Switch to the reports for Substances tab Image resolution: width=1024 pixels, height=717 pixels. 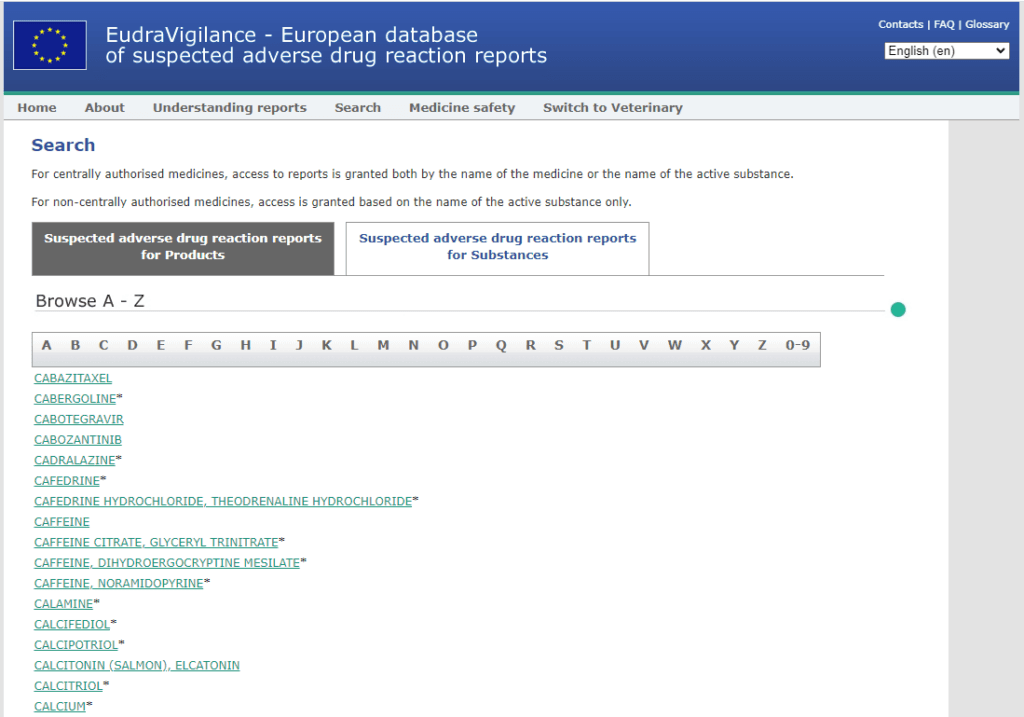tap(497, 247)
